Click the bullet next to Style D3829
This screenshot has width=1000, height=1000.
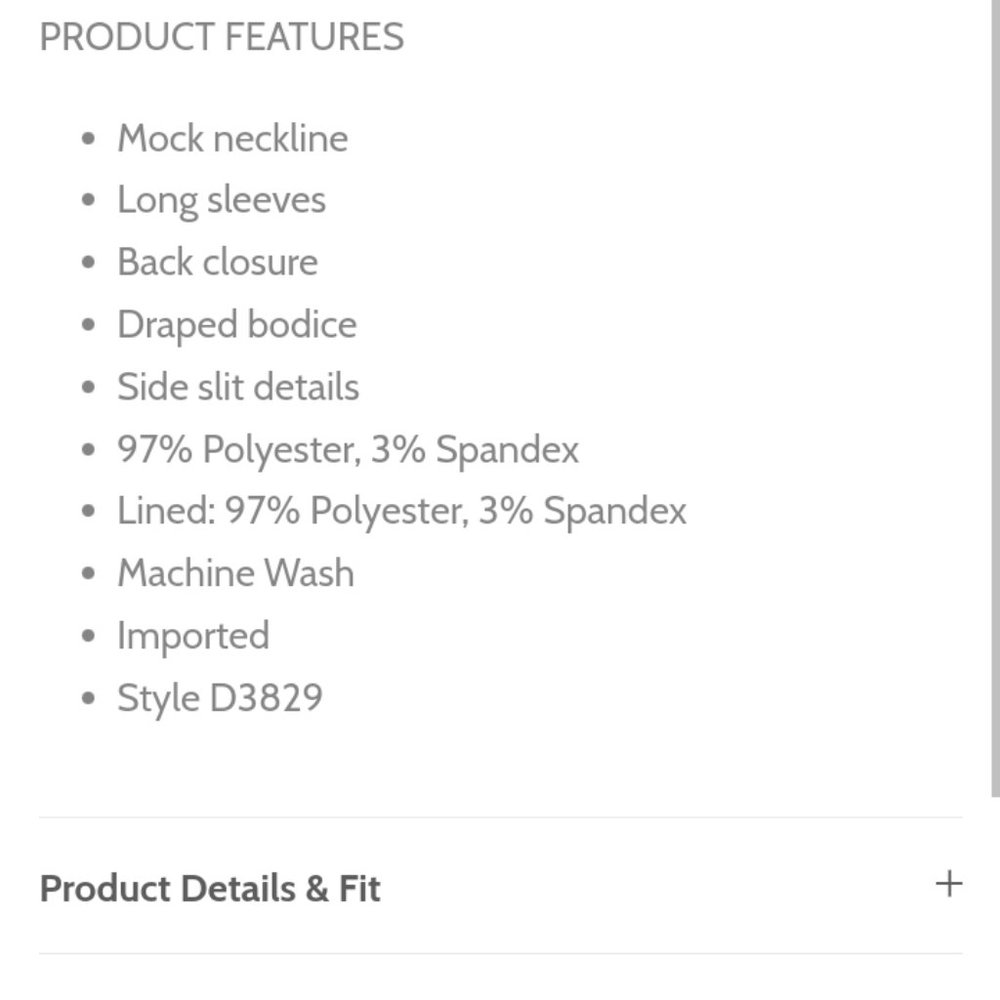point(89,698)
